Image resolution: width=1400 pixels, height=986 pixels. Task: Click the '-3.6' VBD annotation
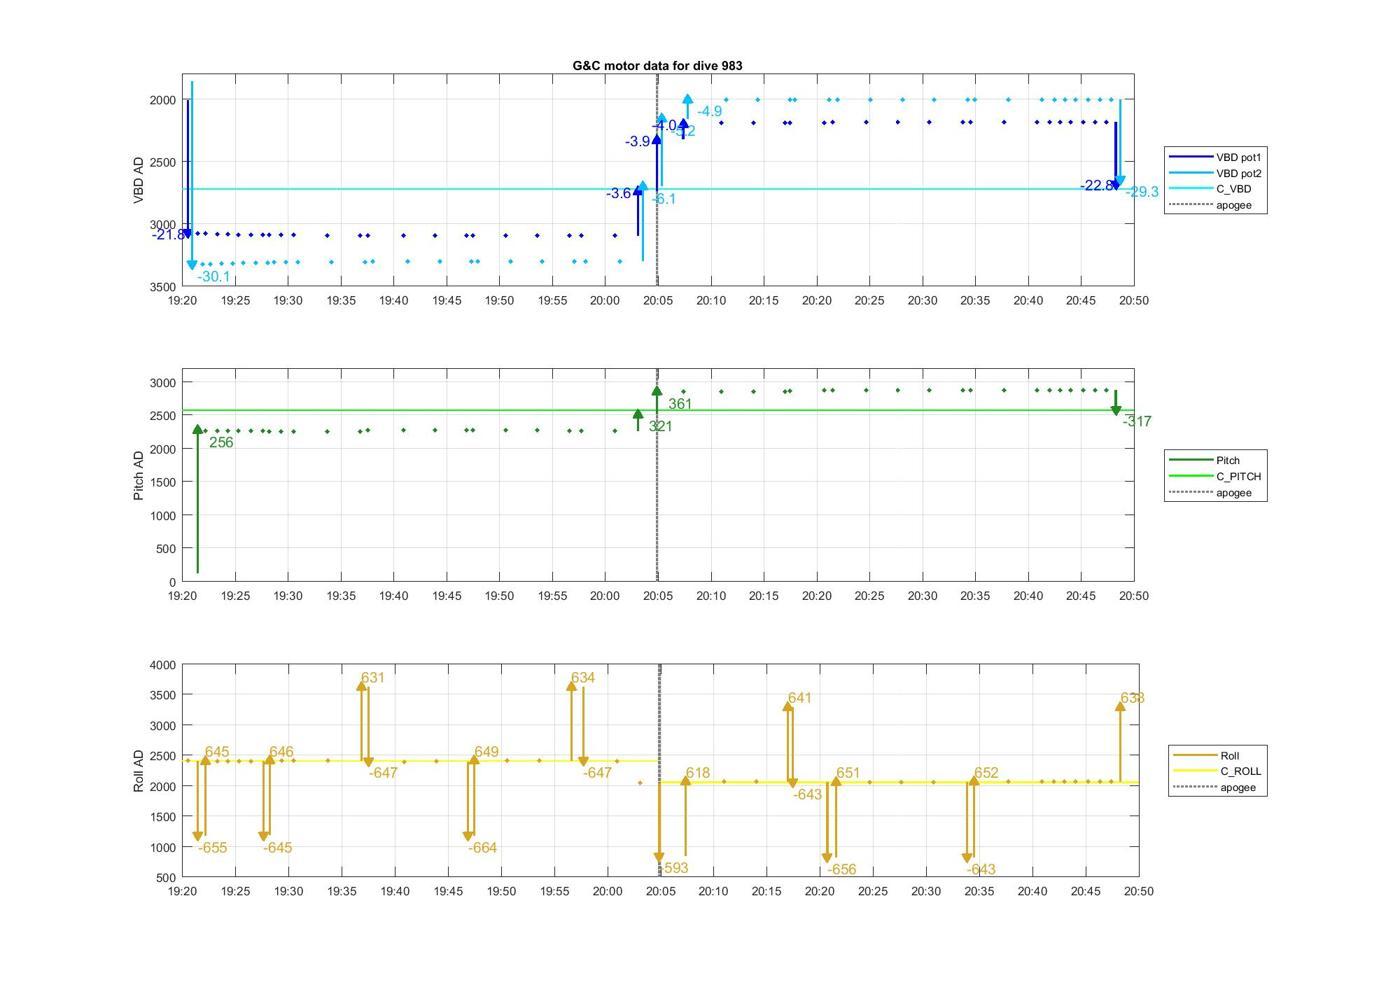(619, 193)
